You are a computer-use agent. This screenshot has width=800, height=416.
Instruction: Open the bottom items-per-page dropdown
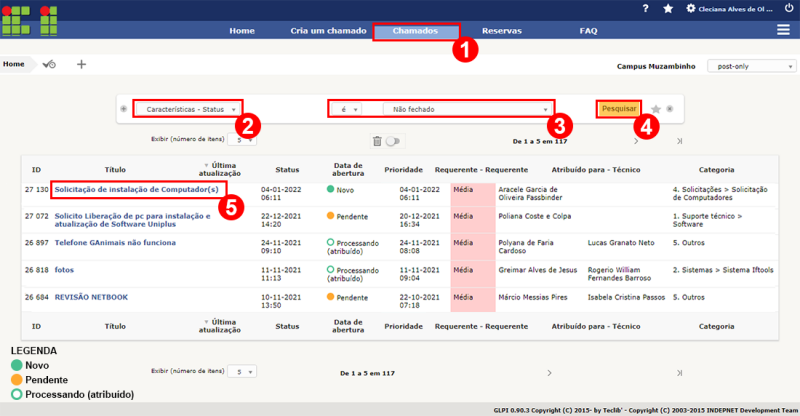tap(242, 372)
